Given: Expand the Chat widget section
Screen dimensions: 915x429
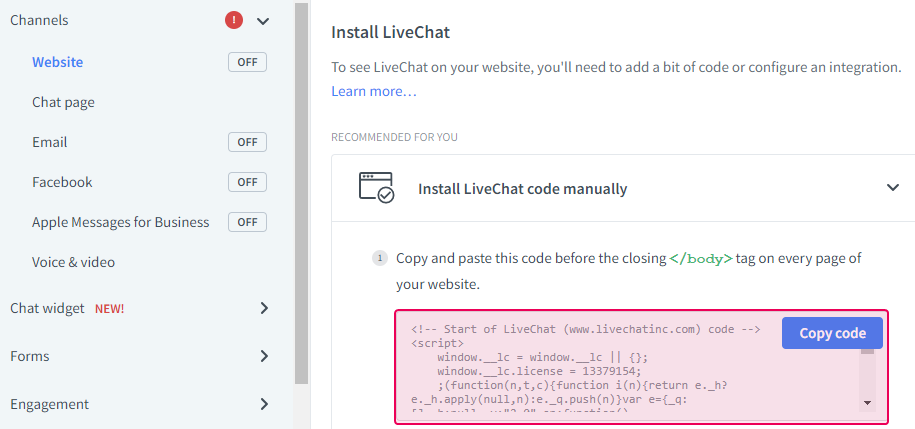Looking at the screenshot, I should pos(264,308).
